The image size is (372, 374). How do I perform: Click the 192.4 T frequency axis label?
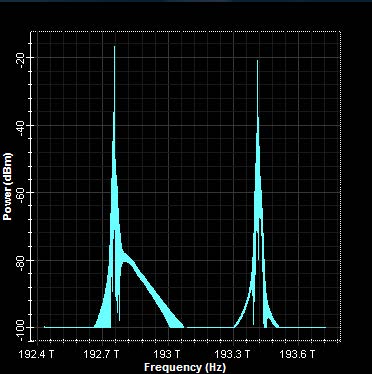click(x=36, y=354)
